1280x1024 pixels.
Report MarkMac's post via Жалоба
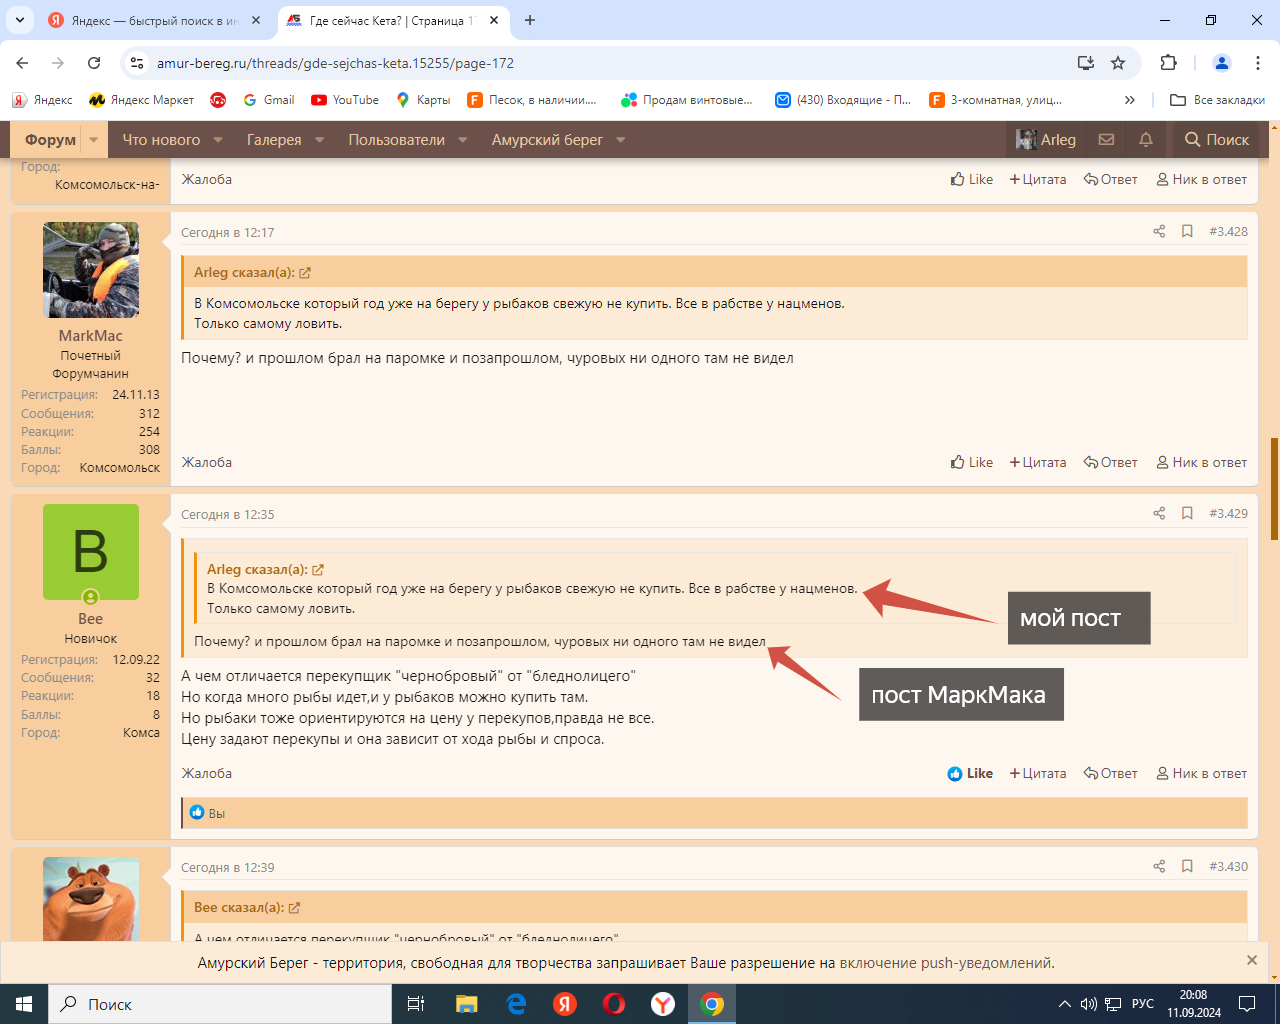pyautogui.click(x=206, y=463)
